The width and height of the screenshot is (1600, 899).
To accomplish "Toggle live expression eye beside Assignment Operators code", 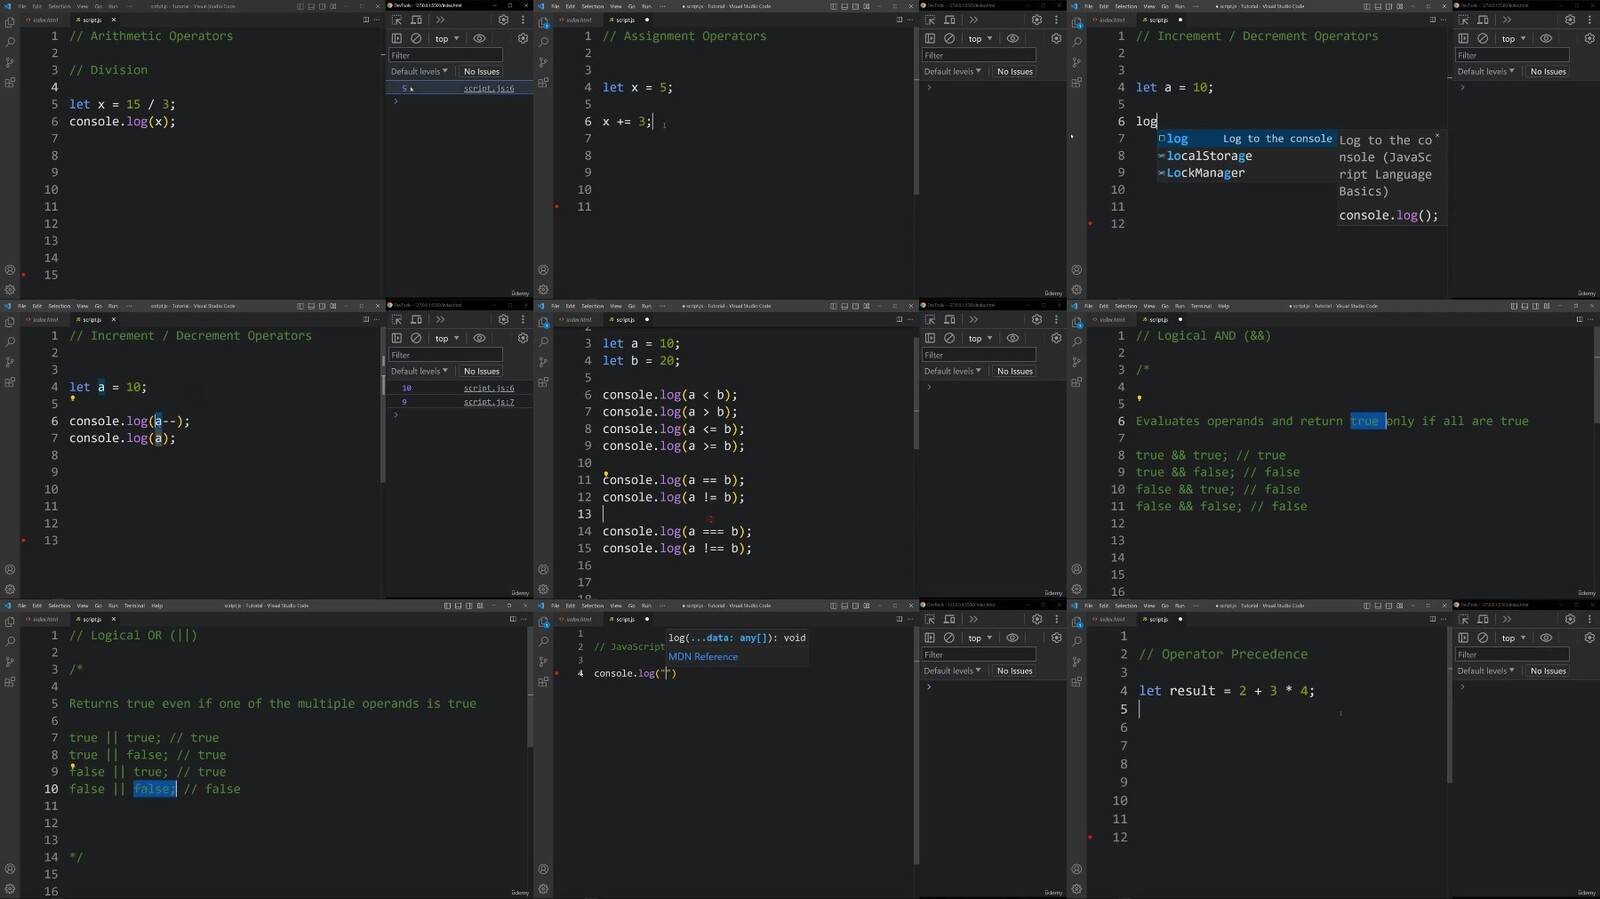I will pyautogui.click(x=1012, y=38).
